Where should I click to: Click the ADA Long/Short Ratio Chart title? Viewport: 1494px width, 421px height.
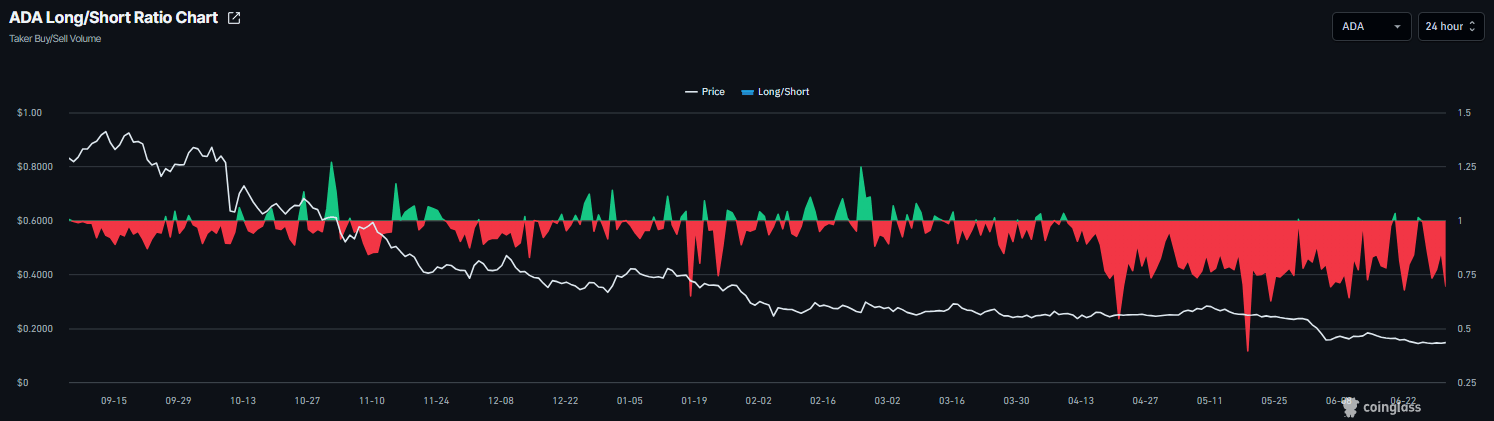pos(113,18)
